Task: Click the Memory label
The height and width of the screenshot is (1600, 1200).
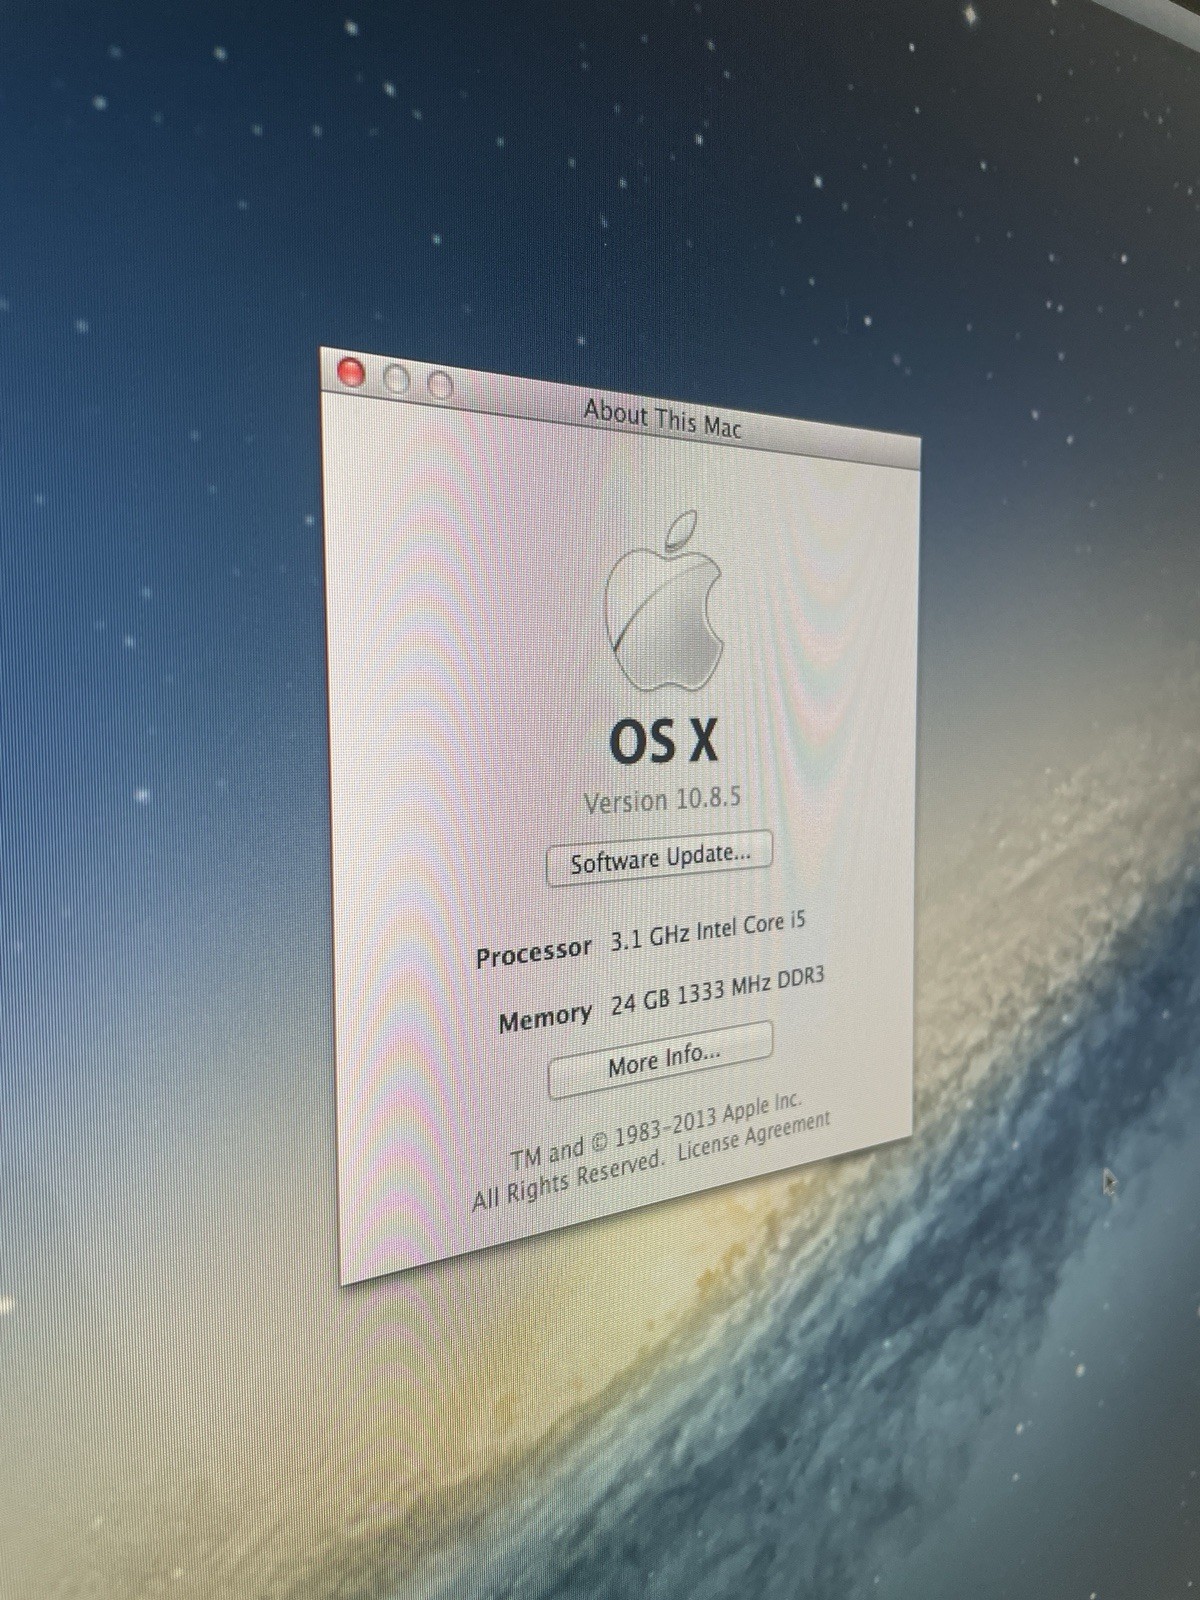Action: [x=545, y=1019]
